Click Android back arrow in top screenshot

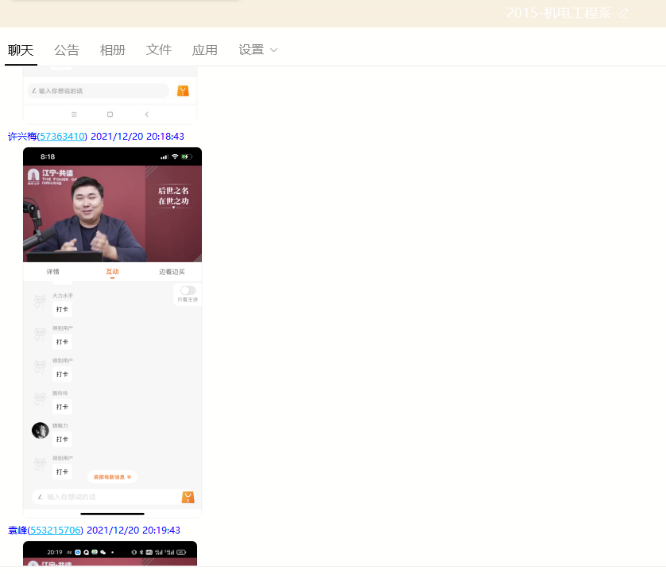[x=147, y=114]
